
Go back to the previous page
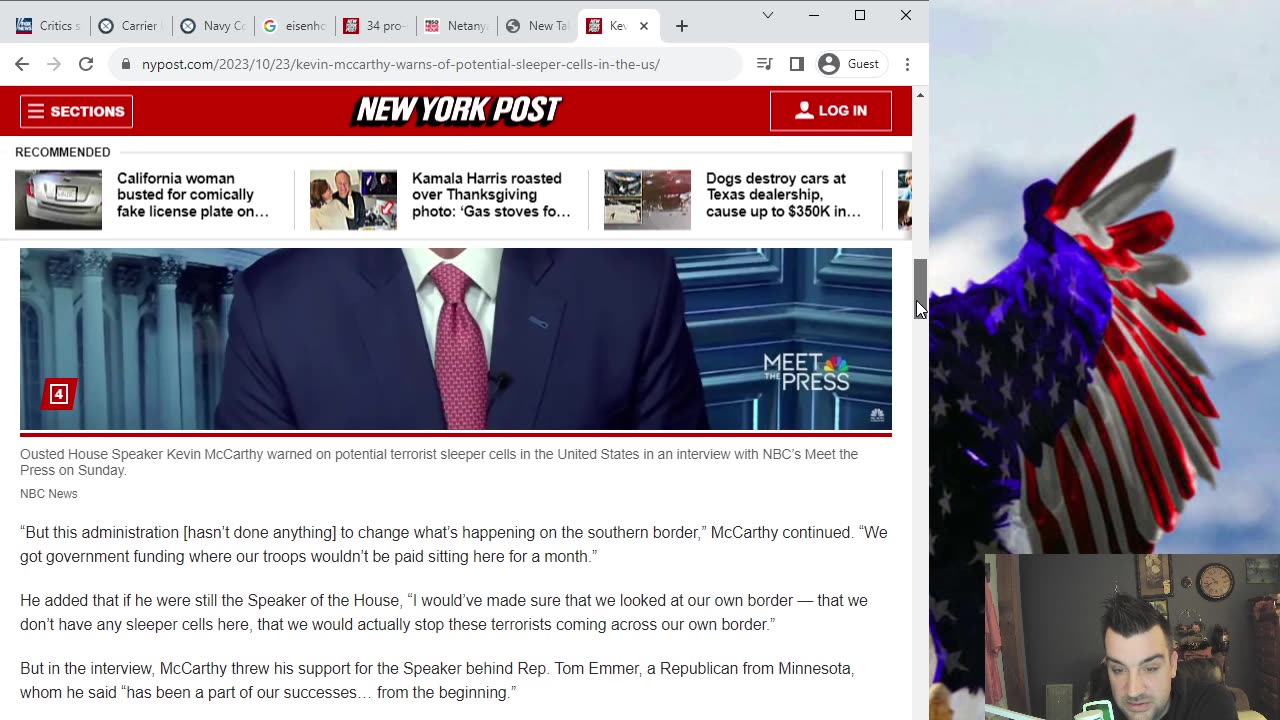(x=22, y=64)
